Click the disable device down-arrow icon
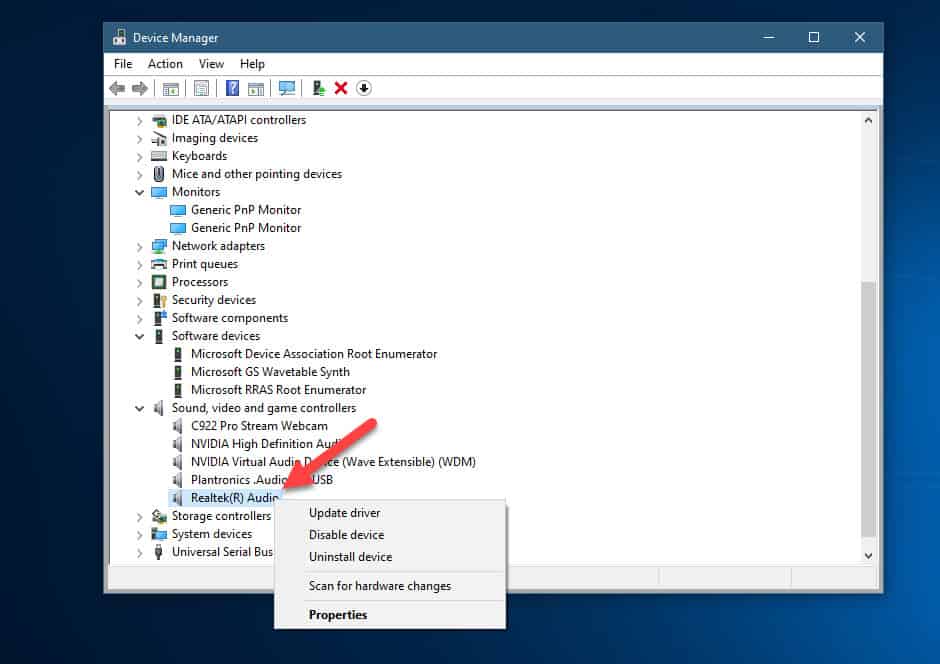940x664 pixels. [x=364, y=88]
